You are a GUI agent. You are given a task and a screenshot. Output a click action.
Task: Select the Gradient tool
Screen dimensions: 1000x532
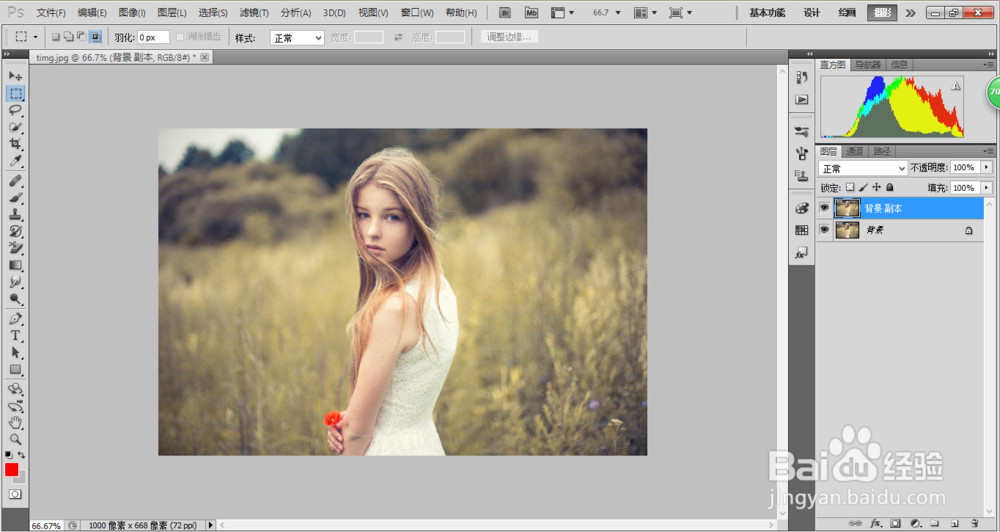click(x=15, y=265)
